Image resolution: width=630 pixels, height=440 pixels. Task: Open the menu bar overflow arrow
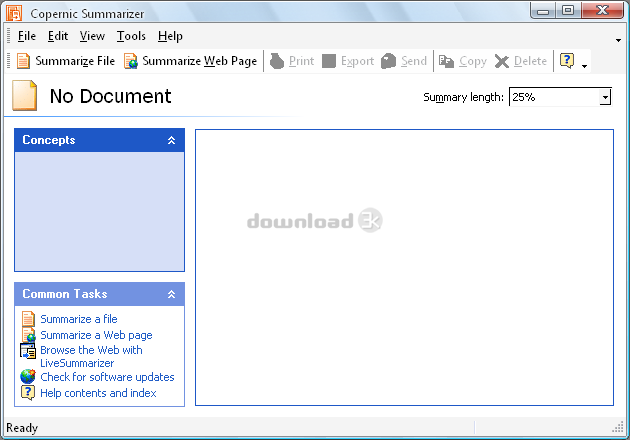coord(618,40)
